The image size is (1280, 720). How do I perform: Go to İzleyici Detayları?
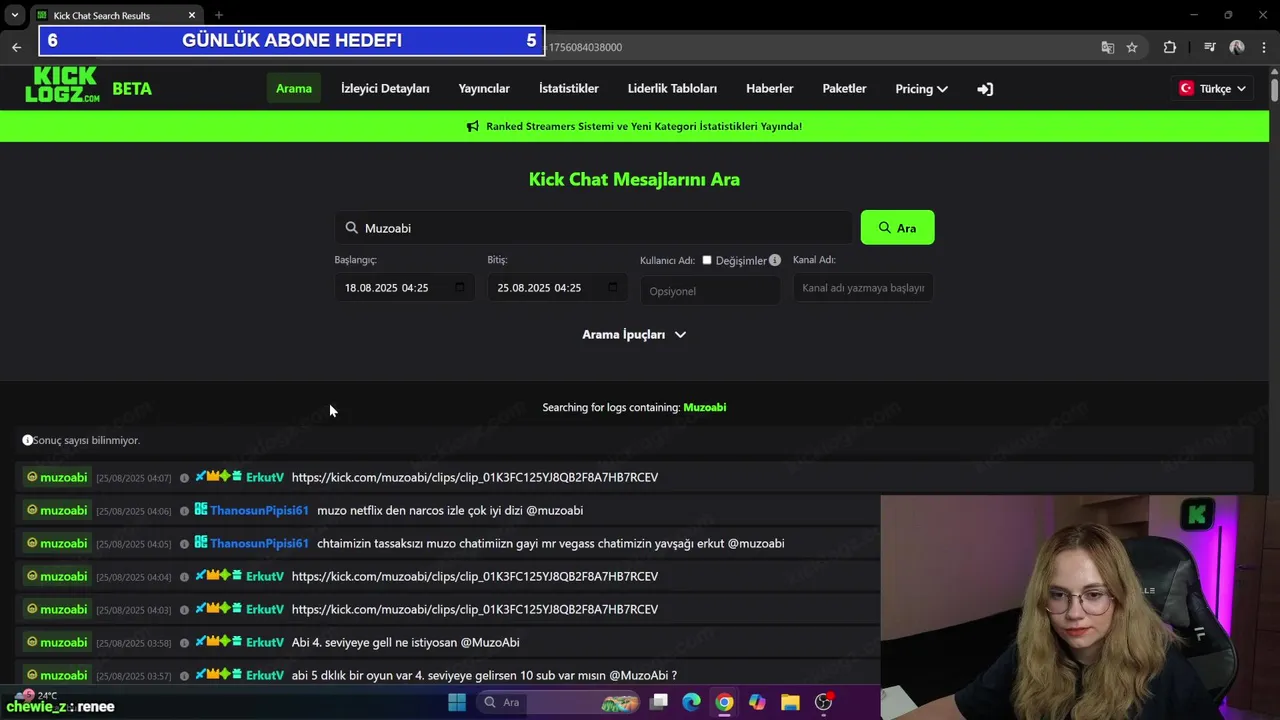coord(385,89)
